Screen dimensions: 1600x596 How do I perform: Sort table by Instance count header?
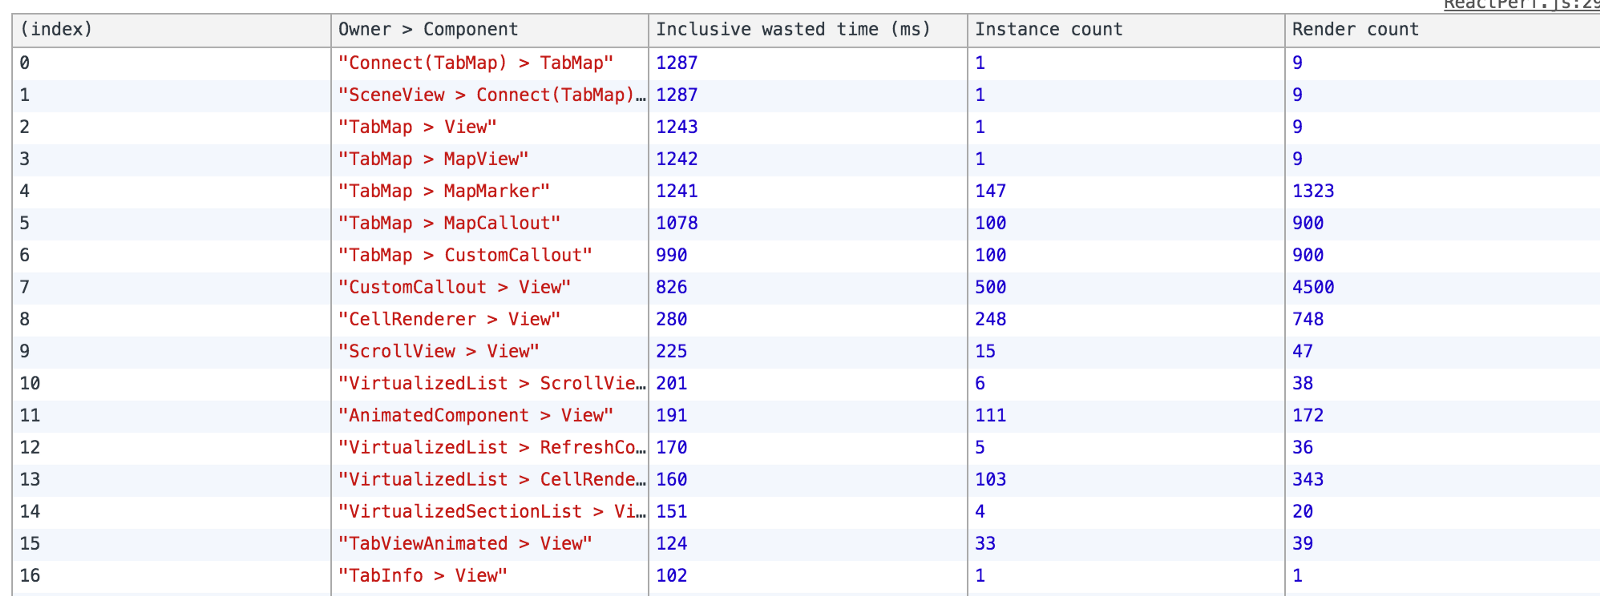(x=1048, y=30)
